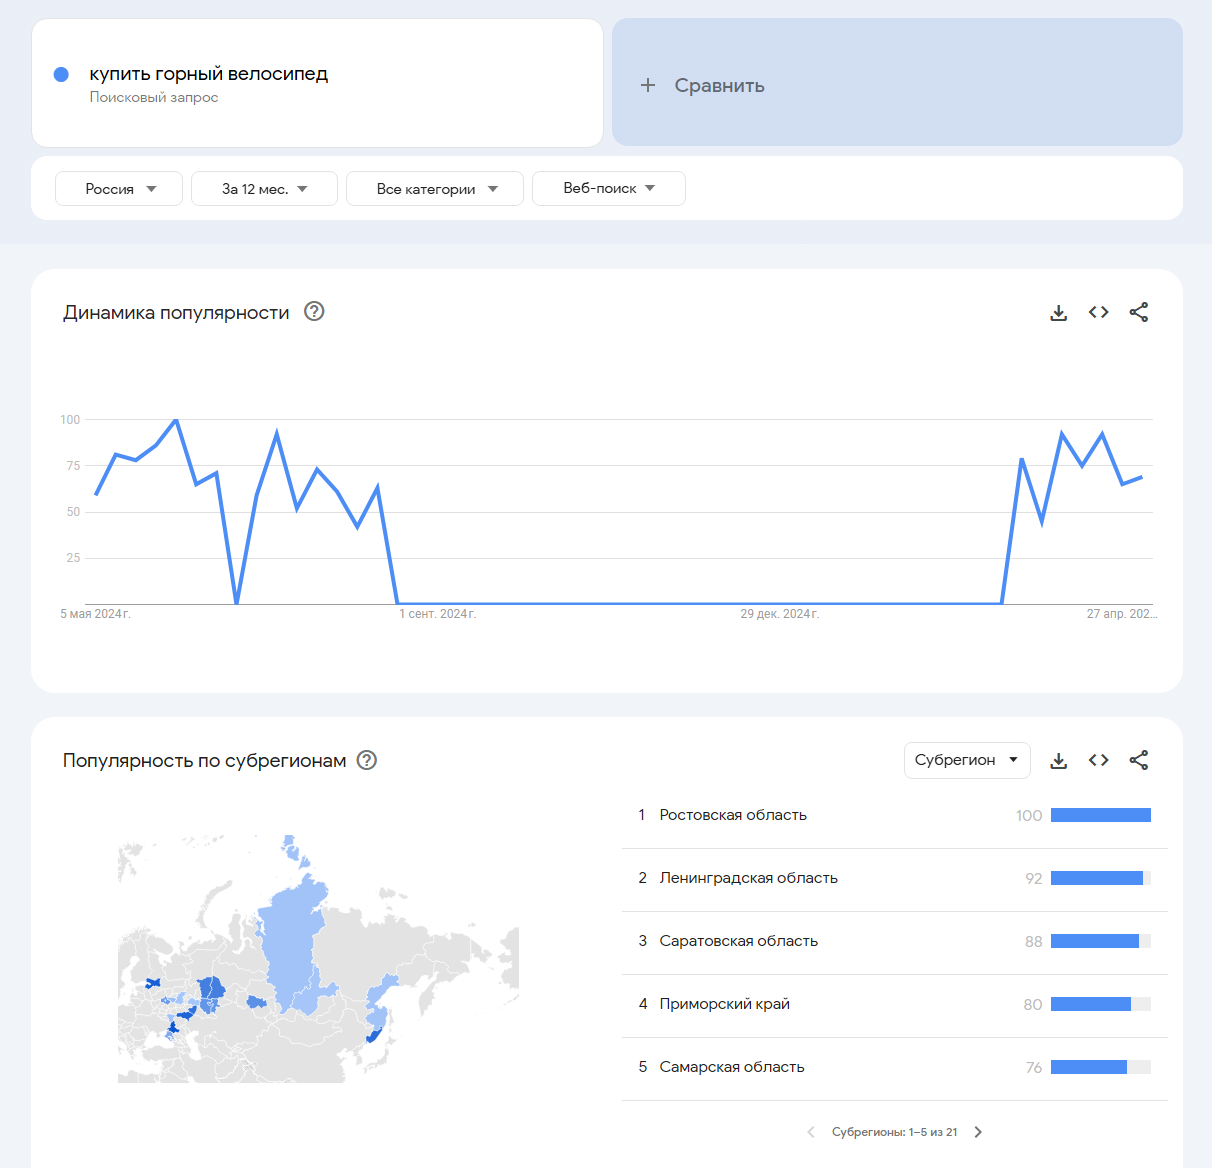Expand the Все категории dropdown
The height and width of the screenshot is (1168, 1212).
pyautogui.click(x=435, y=189)
